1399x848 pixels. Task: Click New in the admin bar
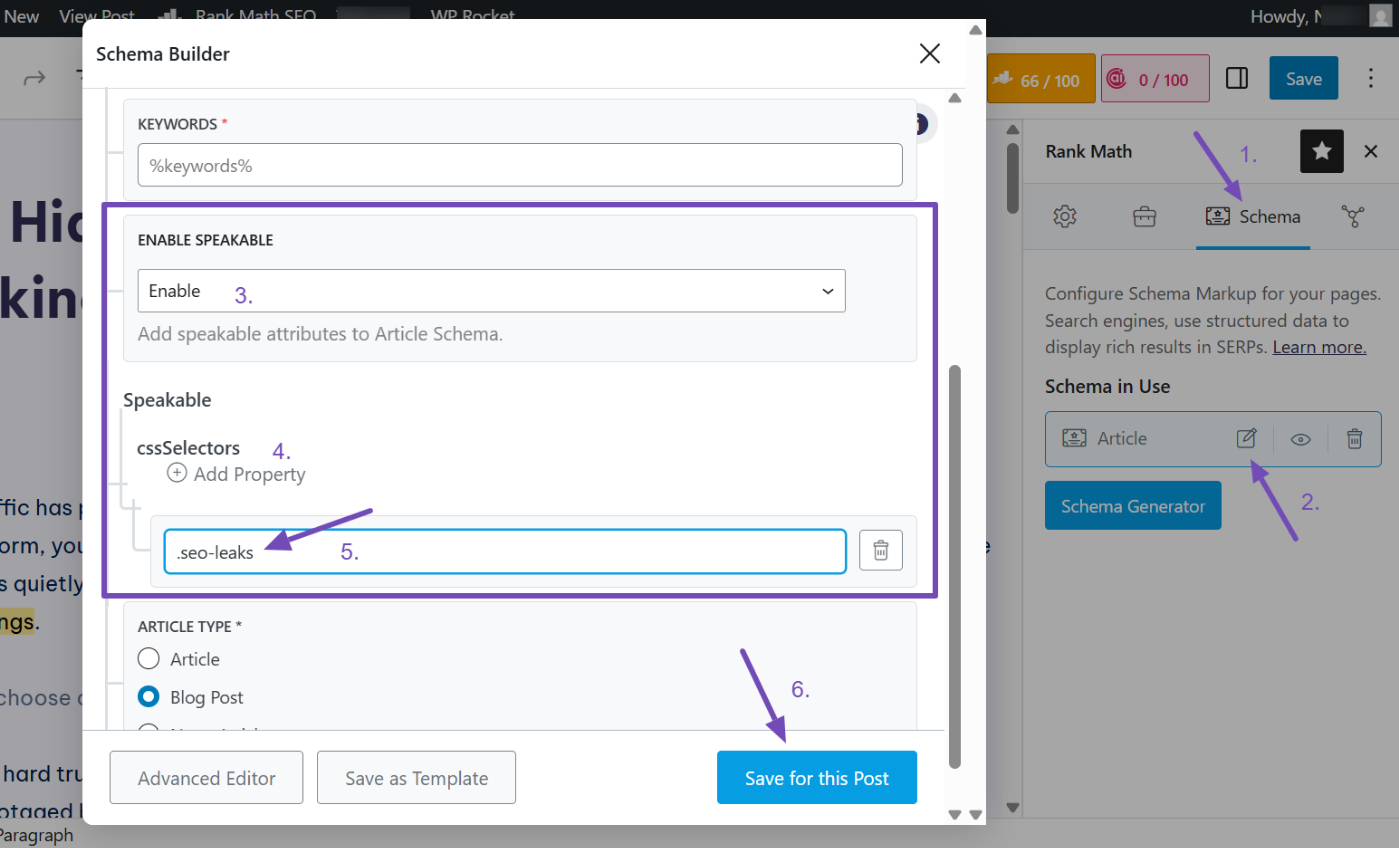[22, 16]
